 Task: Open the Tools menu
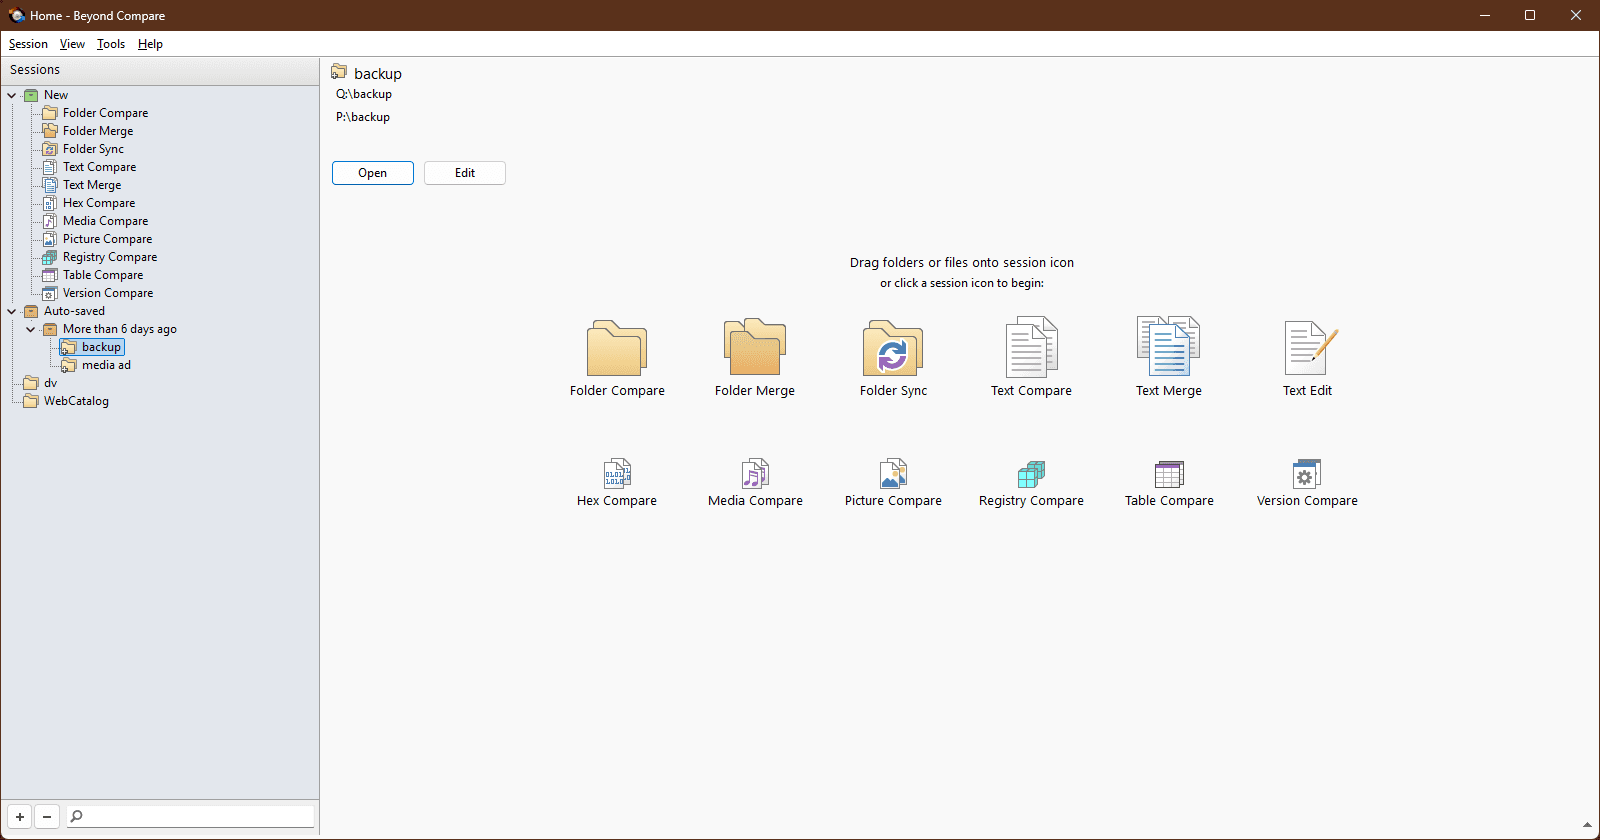(x=111, y=44)
